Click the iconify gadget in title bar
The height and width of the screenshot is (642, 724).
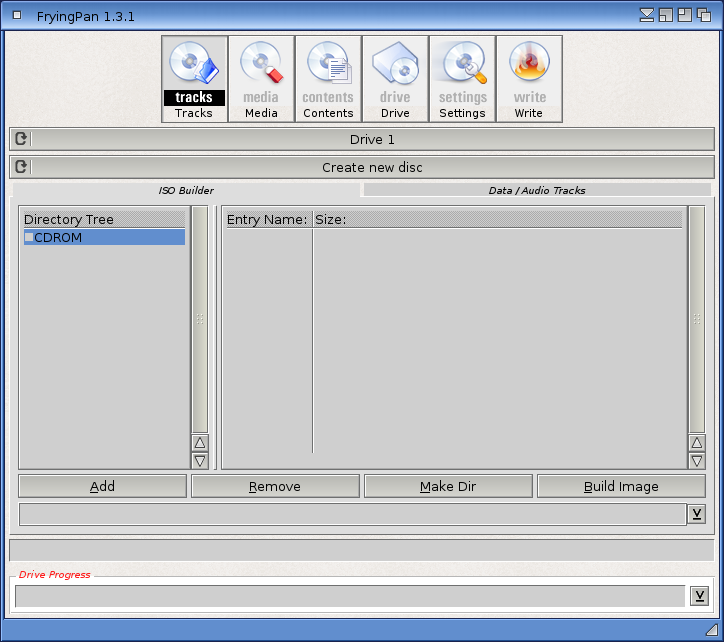647,15
